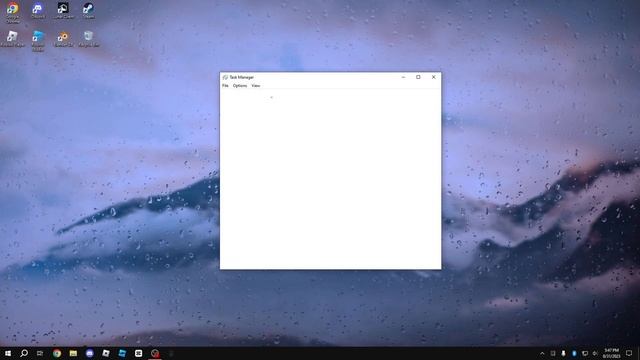Select the Steam desktop shortcut
The width and height of the screenshot is (640, 360).
pos(88,10)
